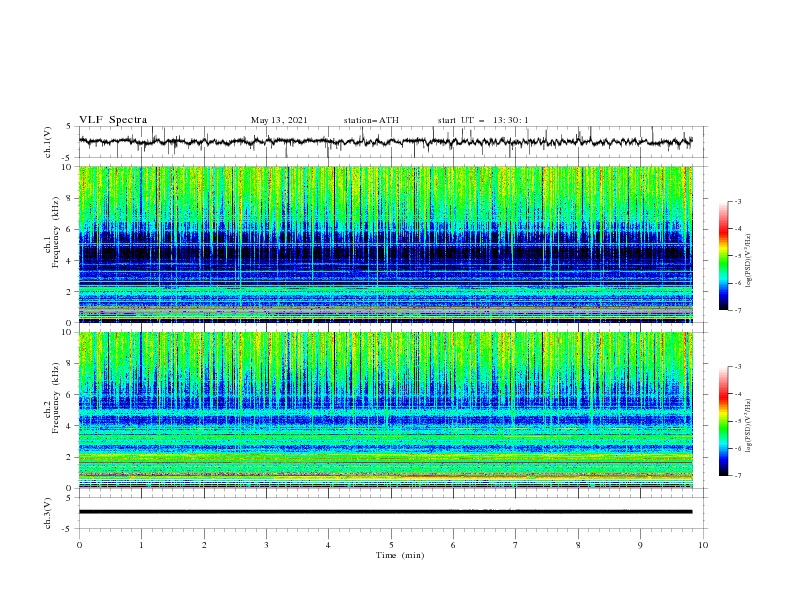The height and width of the screenshot is (612, 792).
Task: Select the "Time (min)" axis title
Action: point(400,555)
